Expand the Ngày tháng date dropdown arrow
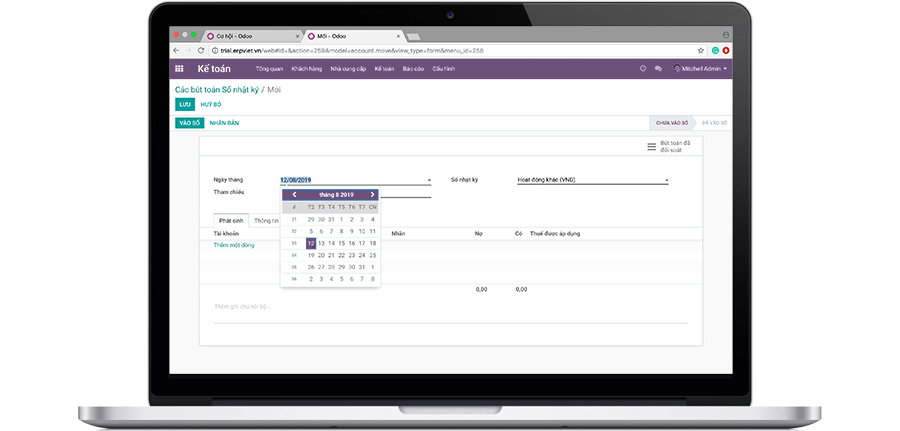 click(429, 181)
